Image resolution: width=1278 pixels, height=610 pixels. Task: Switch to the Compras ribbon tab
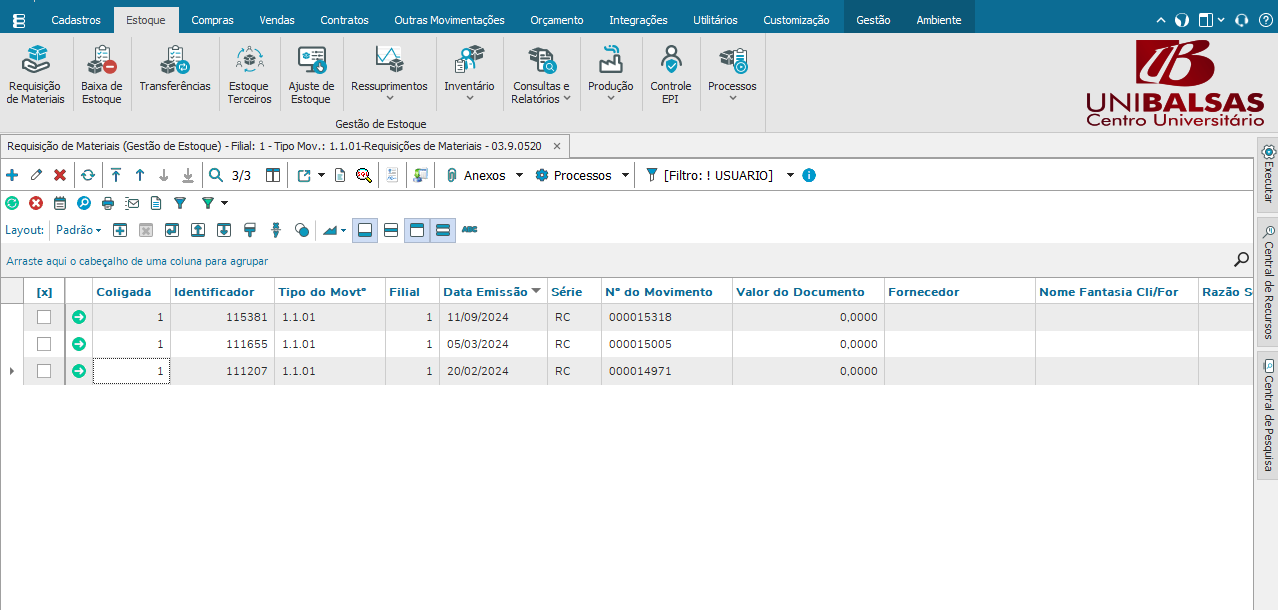pos(212,20)
